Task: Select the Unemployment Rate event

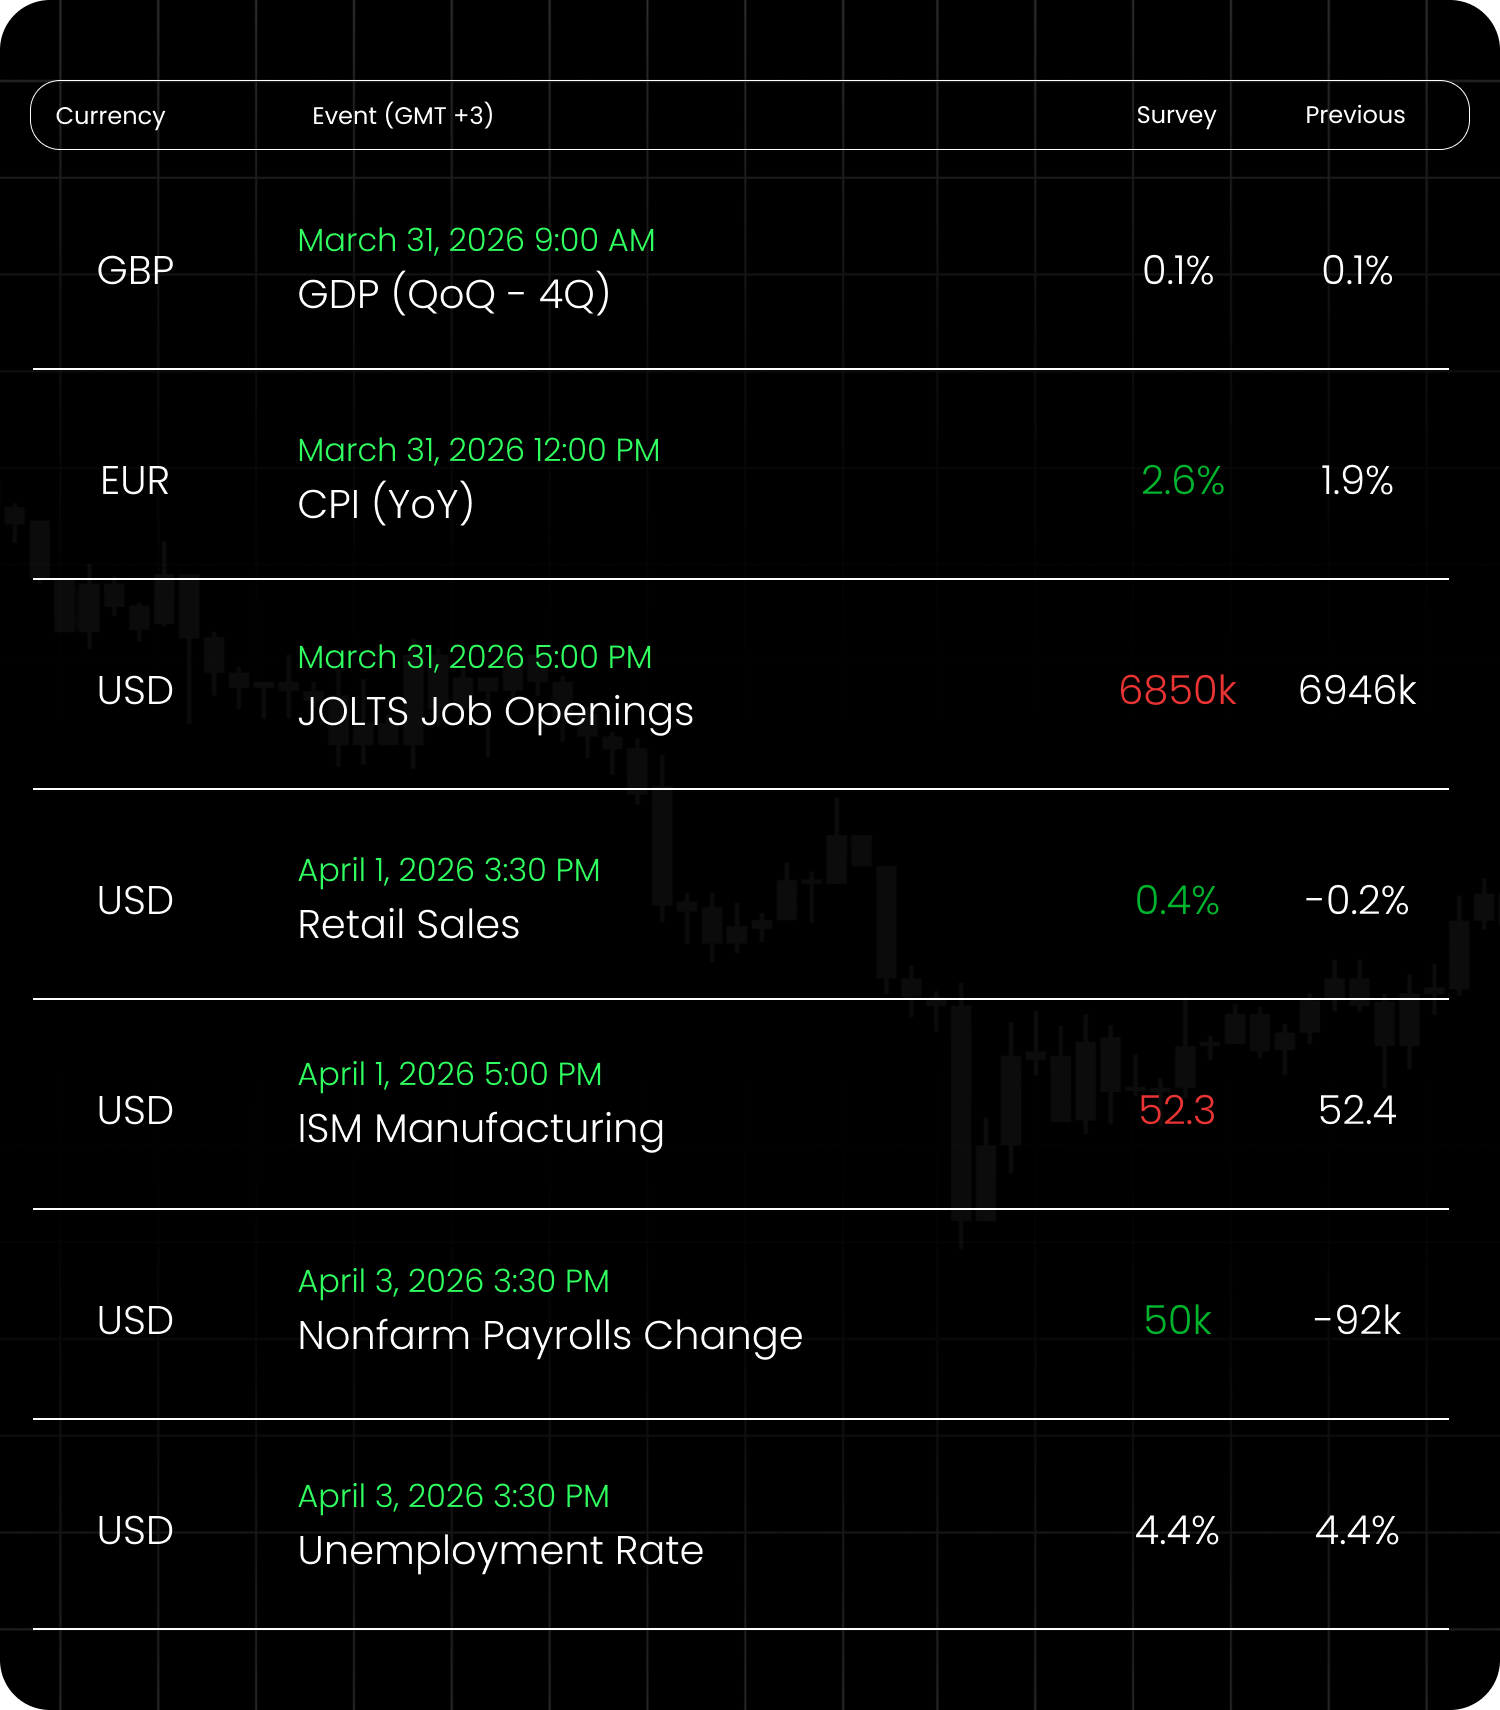Action: [501, 1551]
